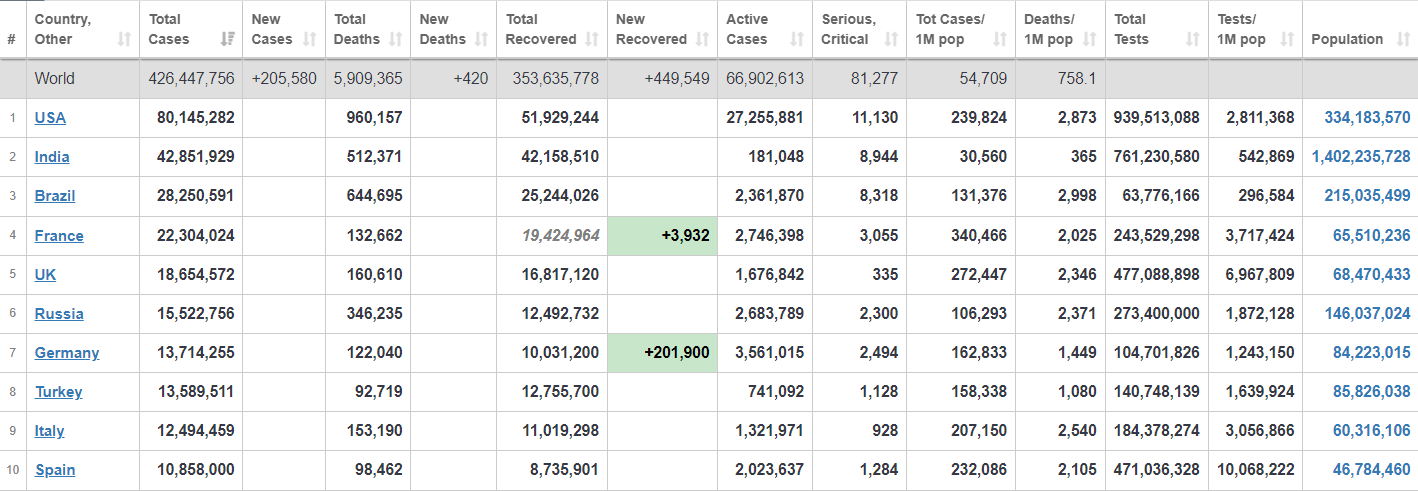Sort by Total Recovered arrow icon

(592, 39)
